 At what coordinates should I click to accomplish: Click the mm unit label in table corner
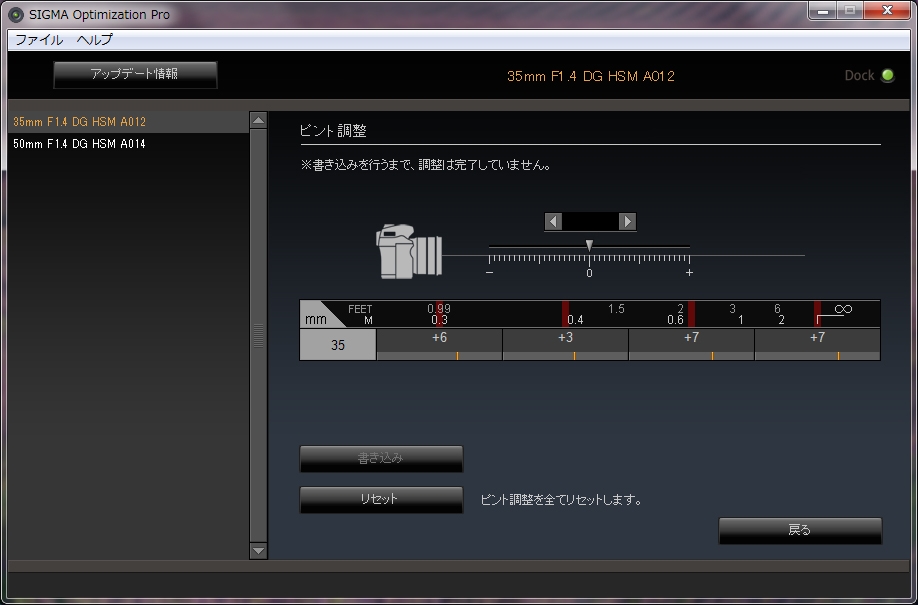click(x=316, y=320)
